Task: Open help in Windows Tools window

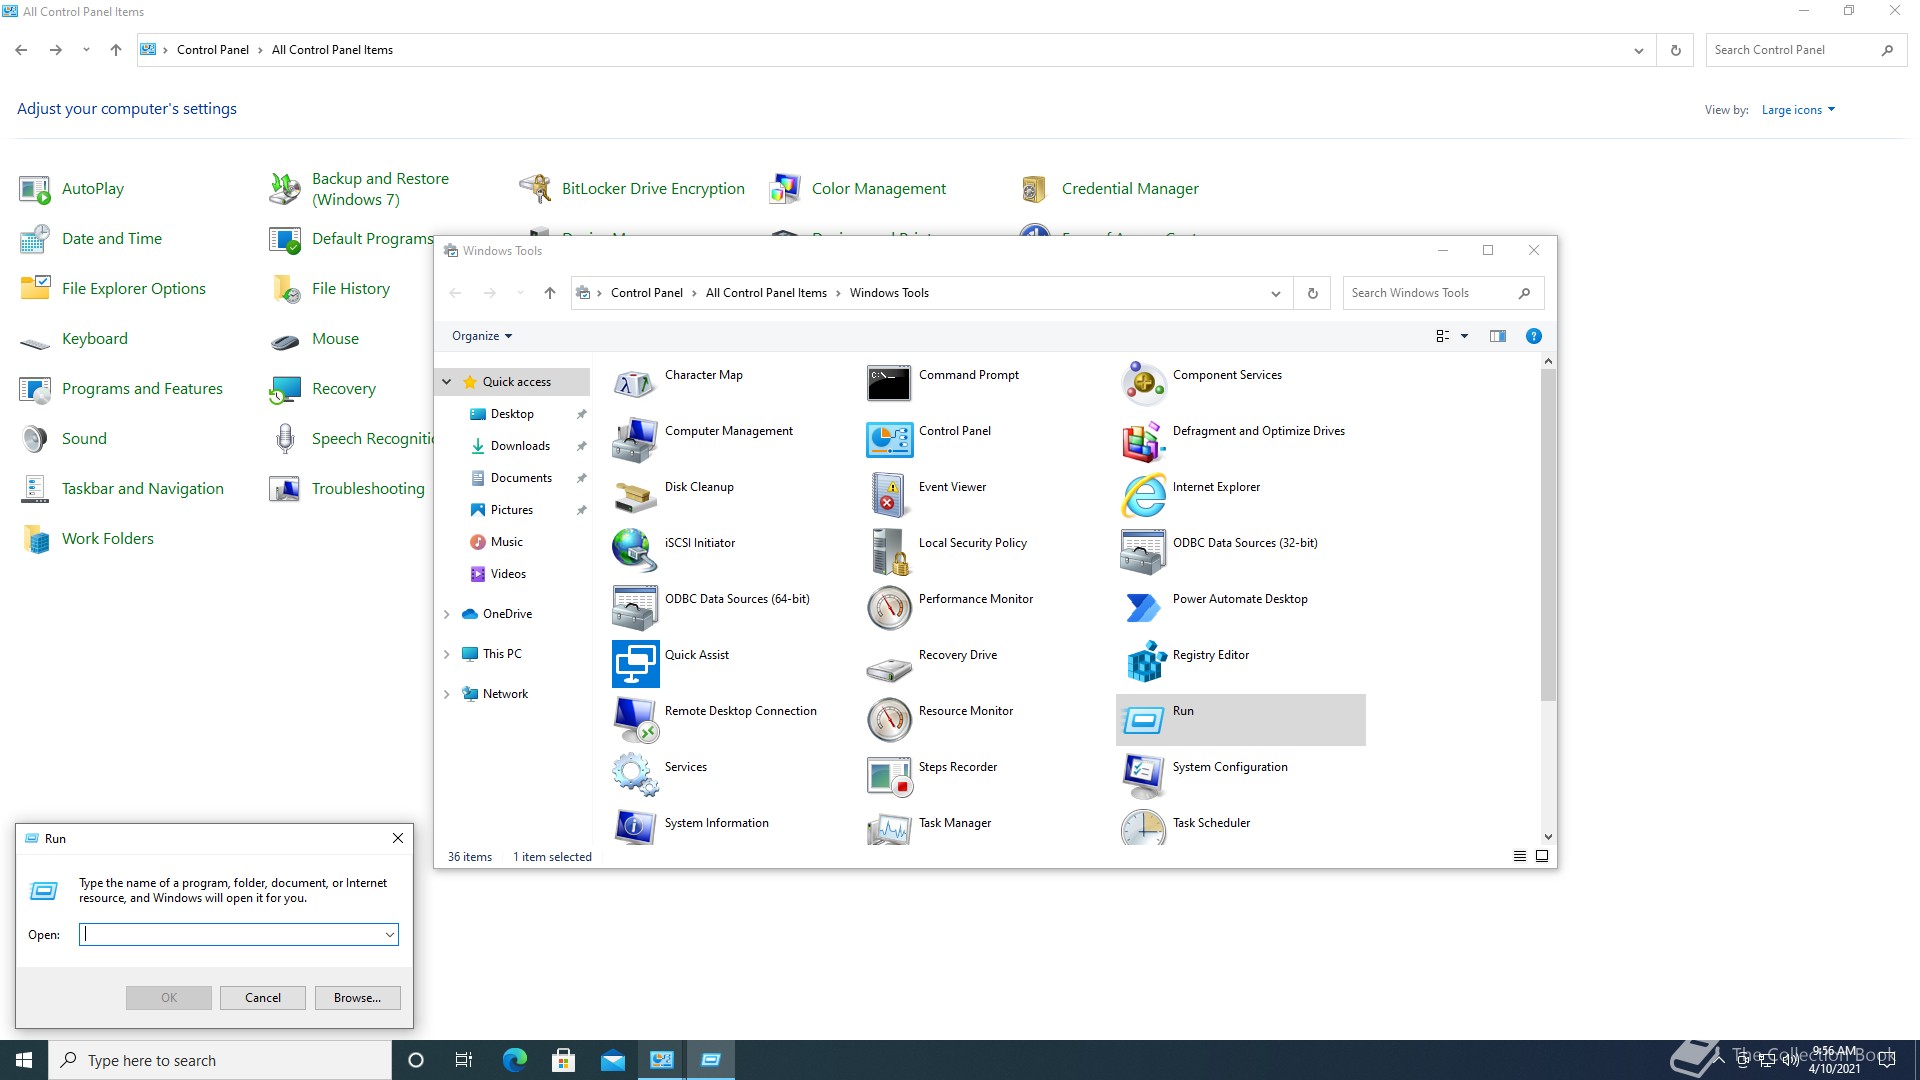Action: [x=1533, y=336]
